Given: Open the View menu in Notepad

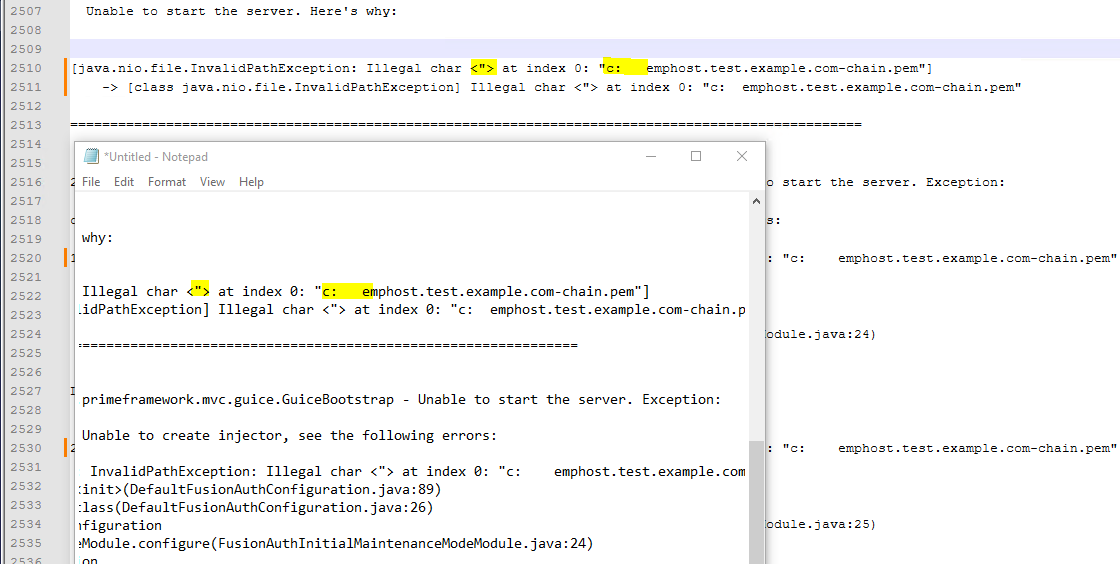Looking at the screenshot, I should pyautogui.click(x=212, y=182).
